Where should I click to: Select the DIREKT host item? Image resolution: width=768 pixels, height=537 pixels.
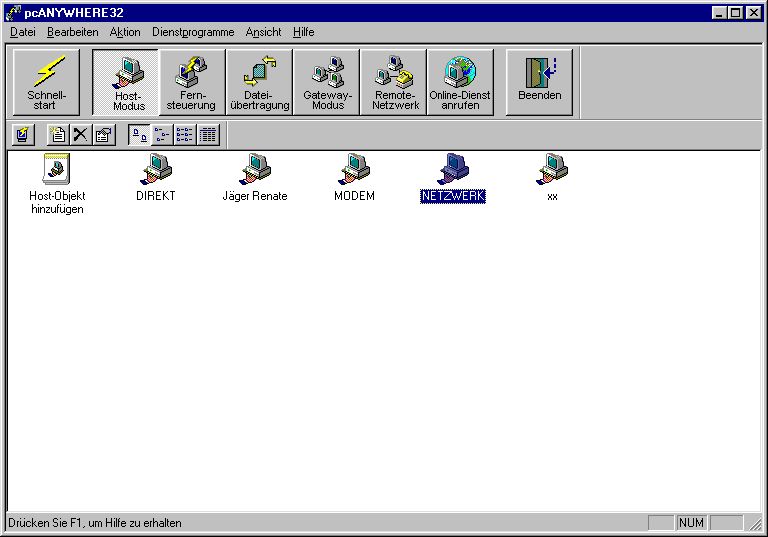(156, 177)
